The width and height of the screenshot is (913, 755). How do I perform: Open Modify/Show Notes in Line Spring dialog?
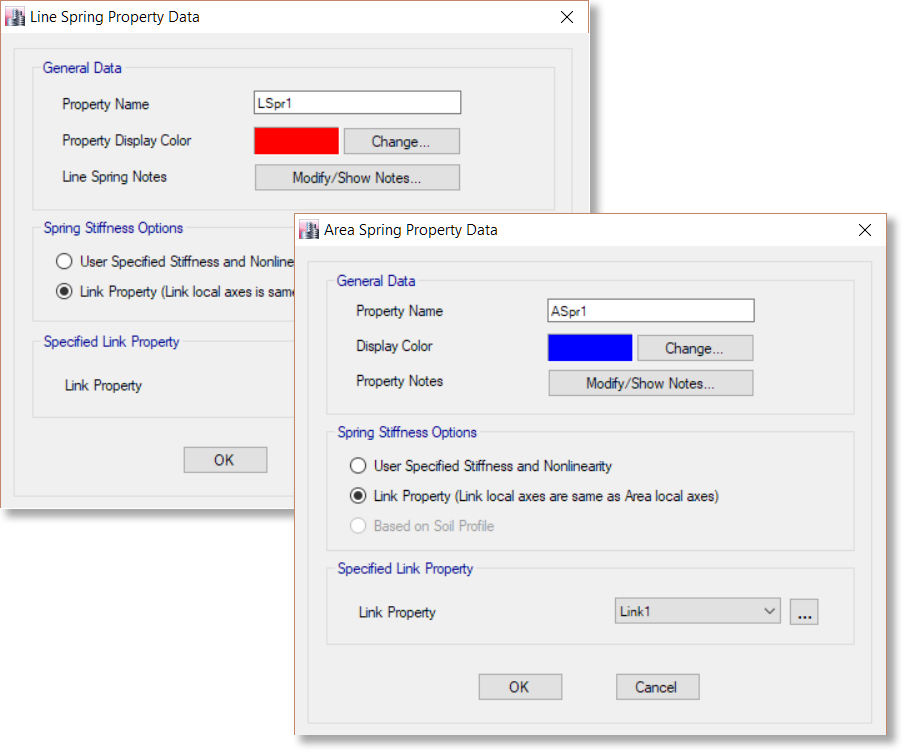click(x=358, y=178)
